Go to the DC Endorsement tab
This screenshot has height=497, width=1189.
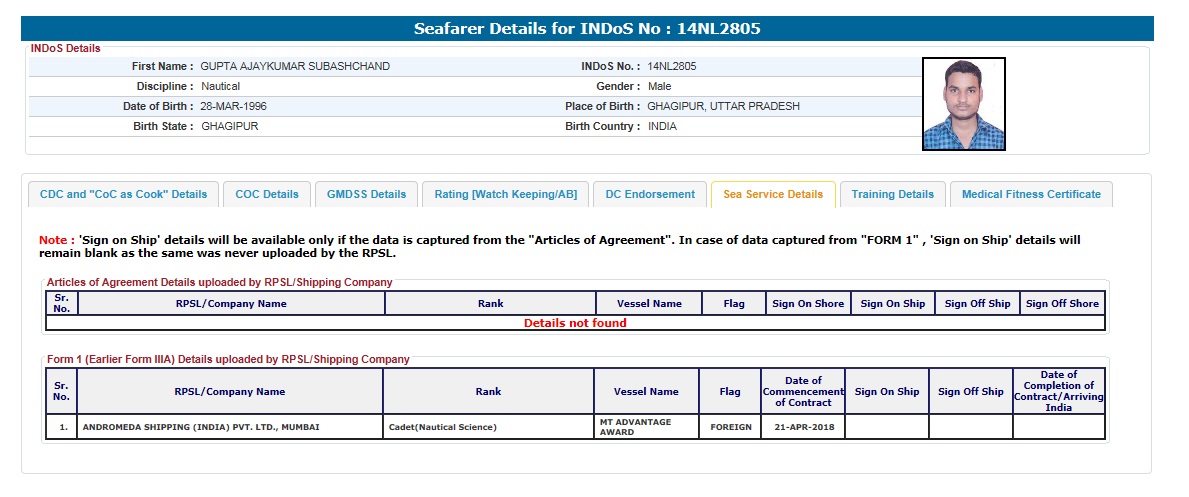point(650,194)
